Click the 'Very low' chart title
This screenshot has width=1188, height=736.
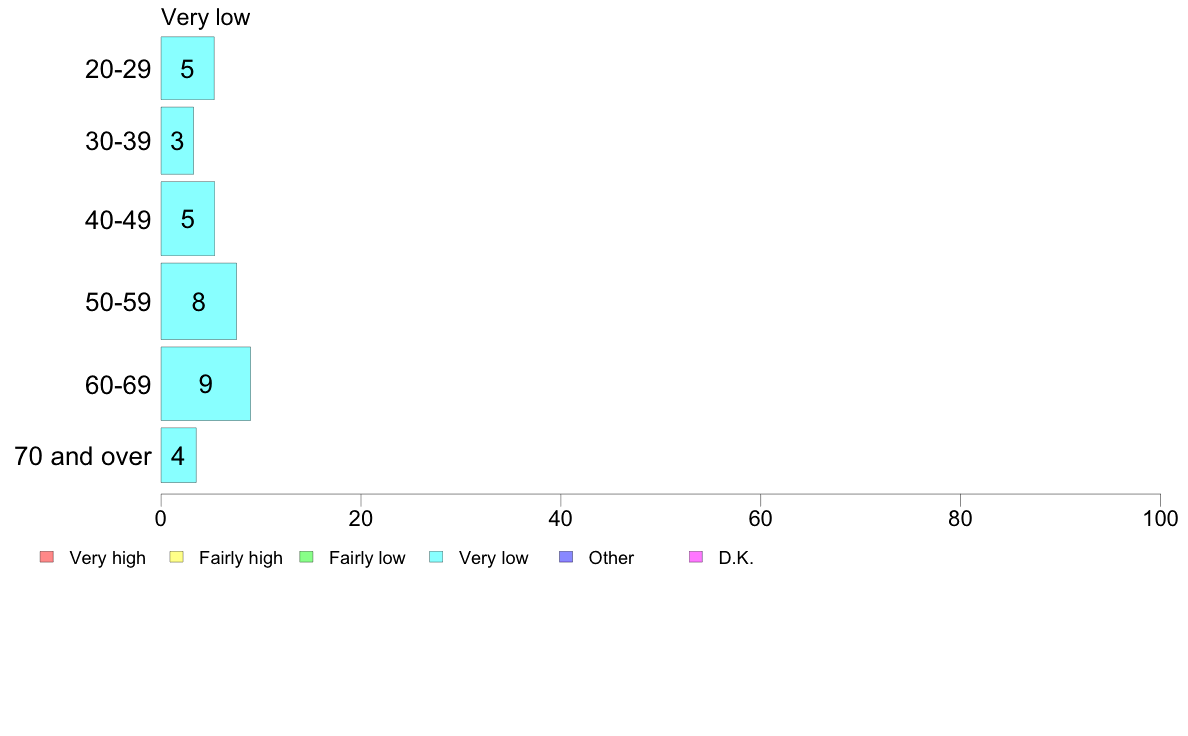205,17
